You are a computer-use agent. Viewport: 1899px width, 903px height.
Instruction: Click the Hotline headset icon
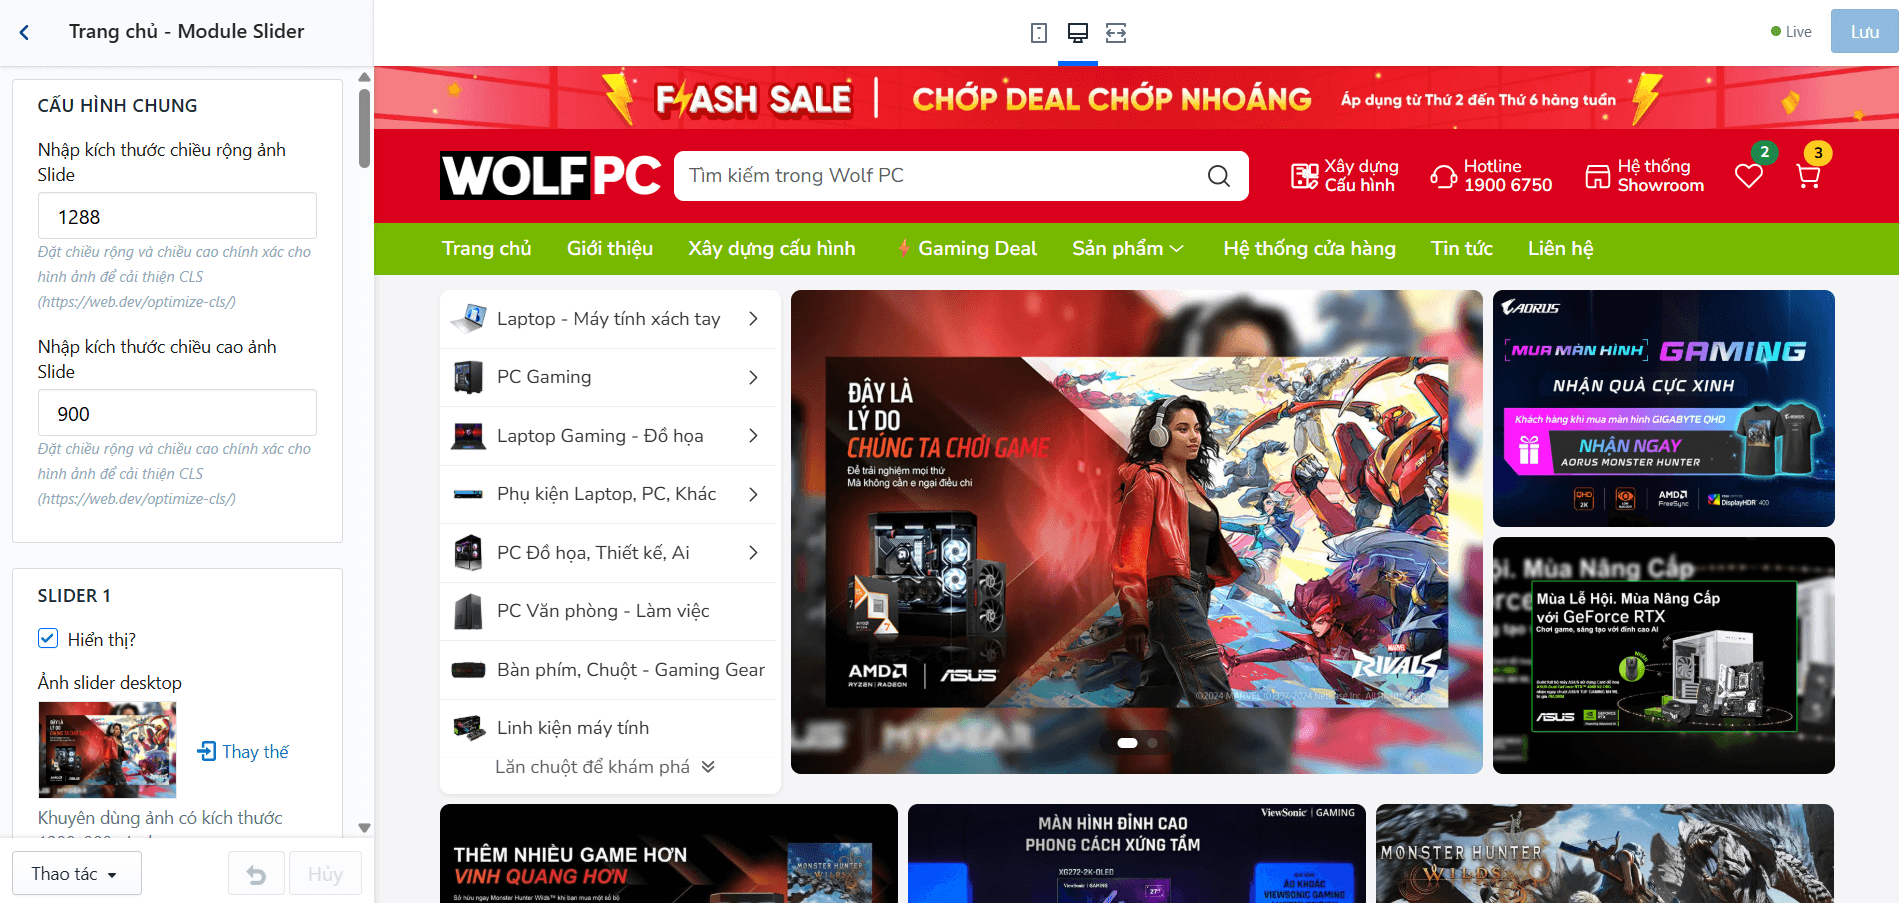[x=1444, y=176]
